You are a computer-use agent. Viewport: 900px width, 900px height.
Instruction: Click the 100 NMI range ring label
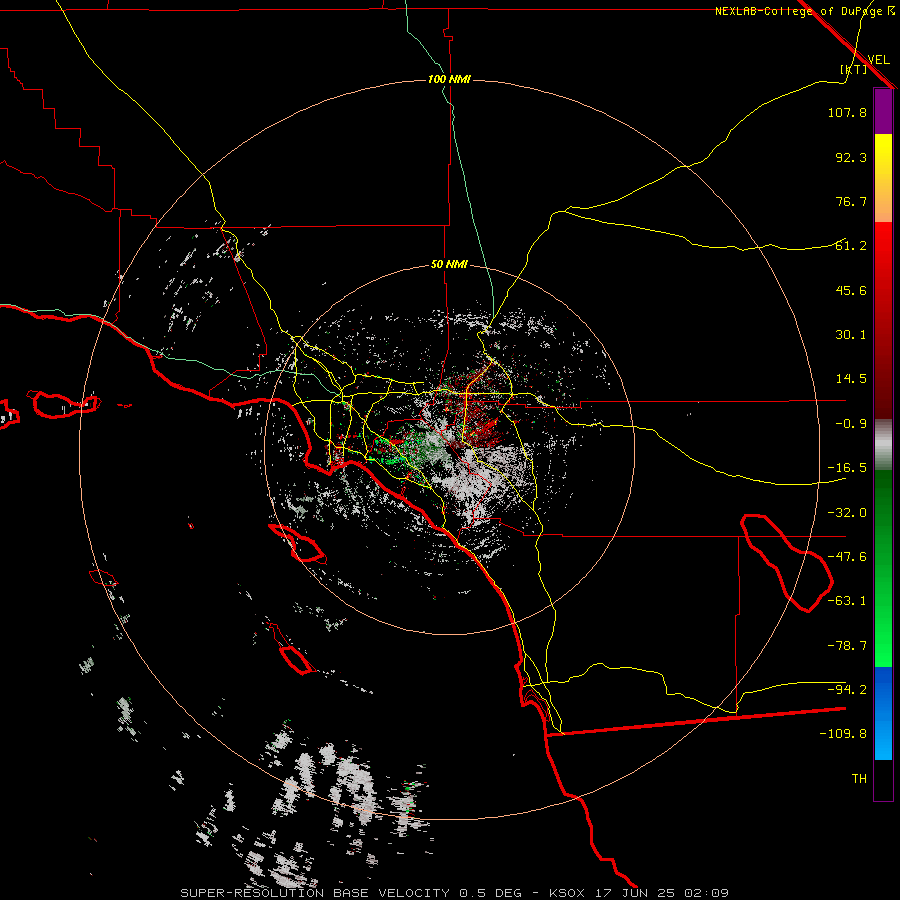tap(449, 79)
